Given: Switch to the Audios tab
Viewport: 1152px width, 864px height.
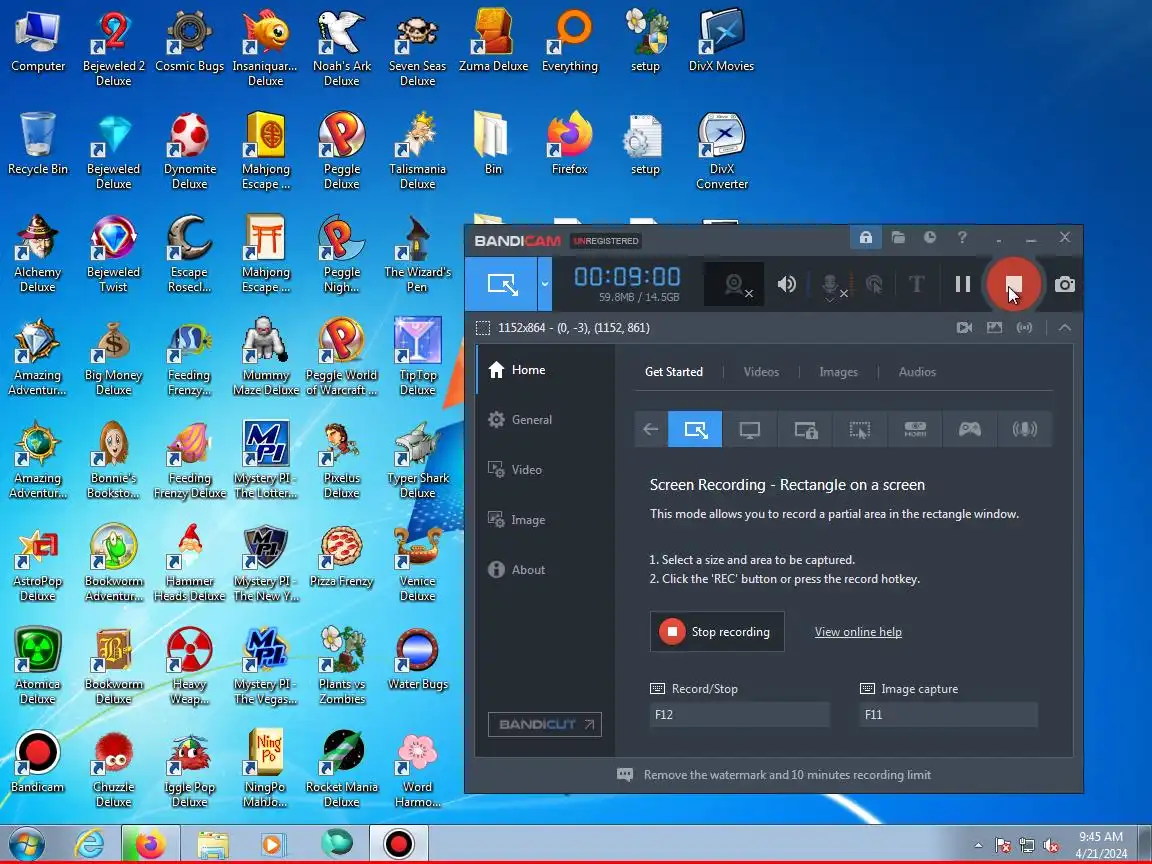Looking at the screenshot, I should [x=917, y=372].
